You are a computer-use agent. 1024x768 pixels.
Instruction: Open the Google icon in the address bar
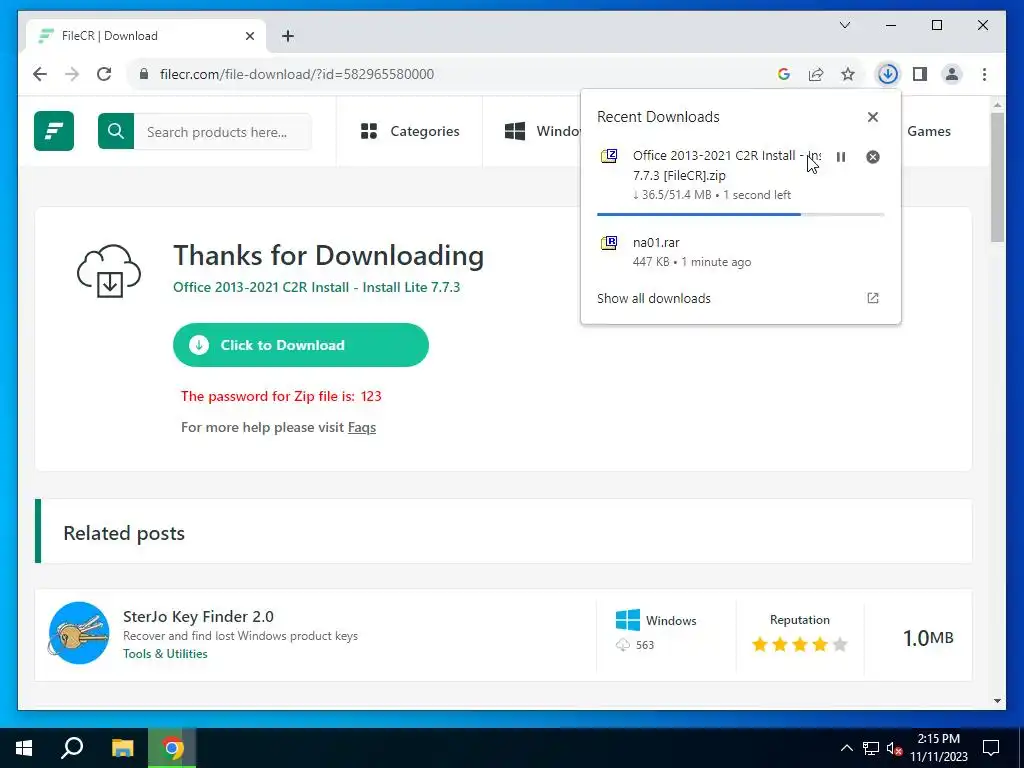pos(784,74)
